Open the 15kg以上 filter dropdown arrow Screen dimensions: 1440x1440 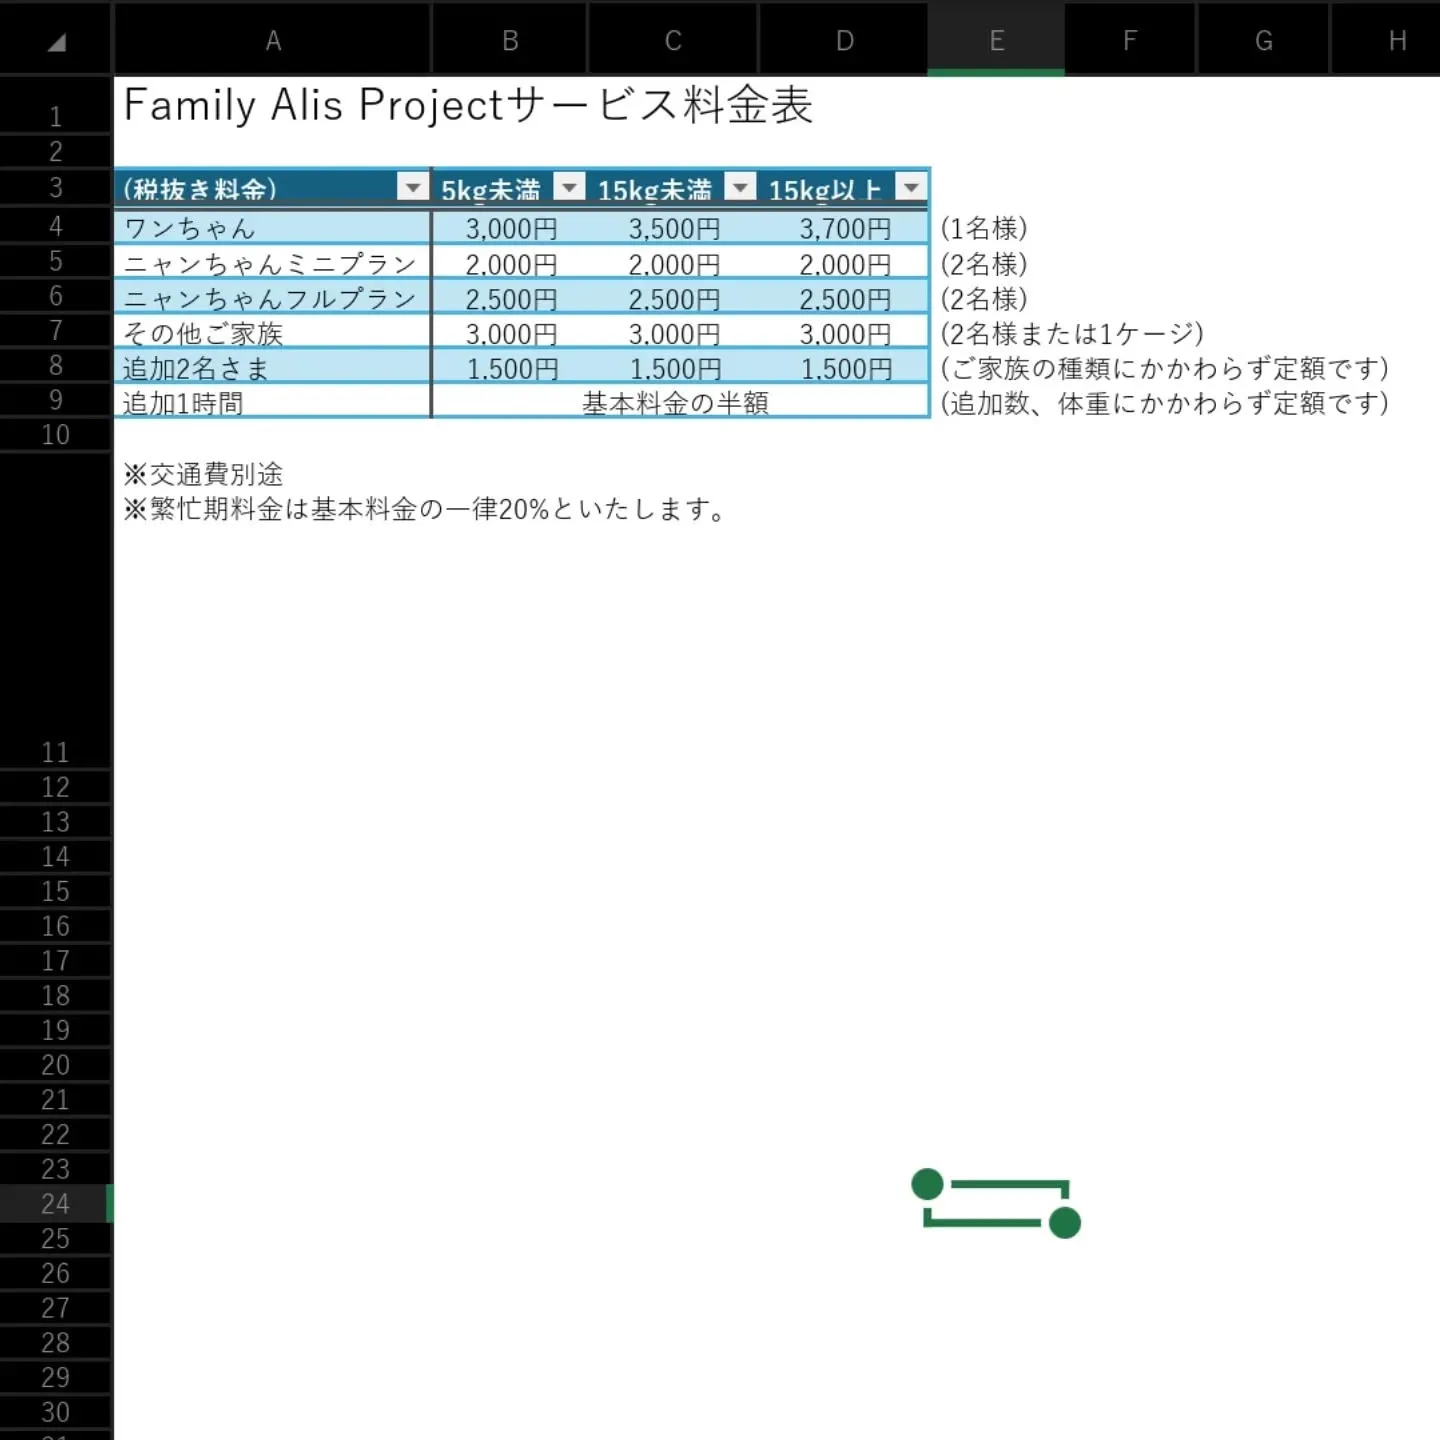(x=911, y=187)
